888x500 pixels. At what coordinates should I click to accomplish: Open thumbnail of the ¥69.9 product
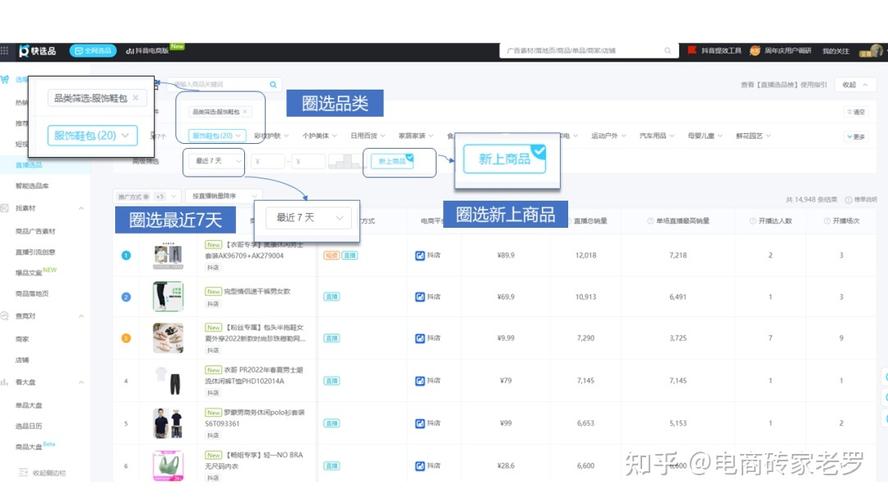(x=168, y=296)
